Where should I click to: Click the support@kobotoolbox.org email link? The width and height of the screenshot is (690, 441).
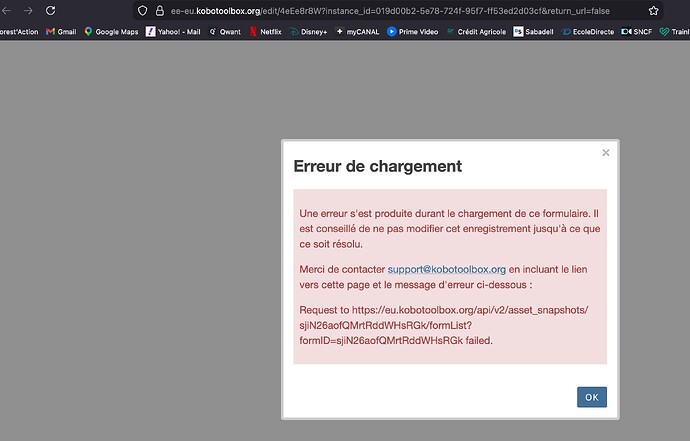447,270
